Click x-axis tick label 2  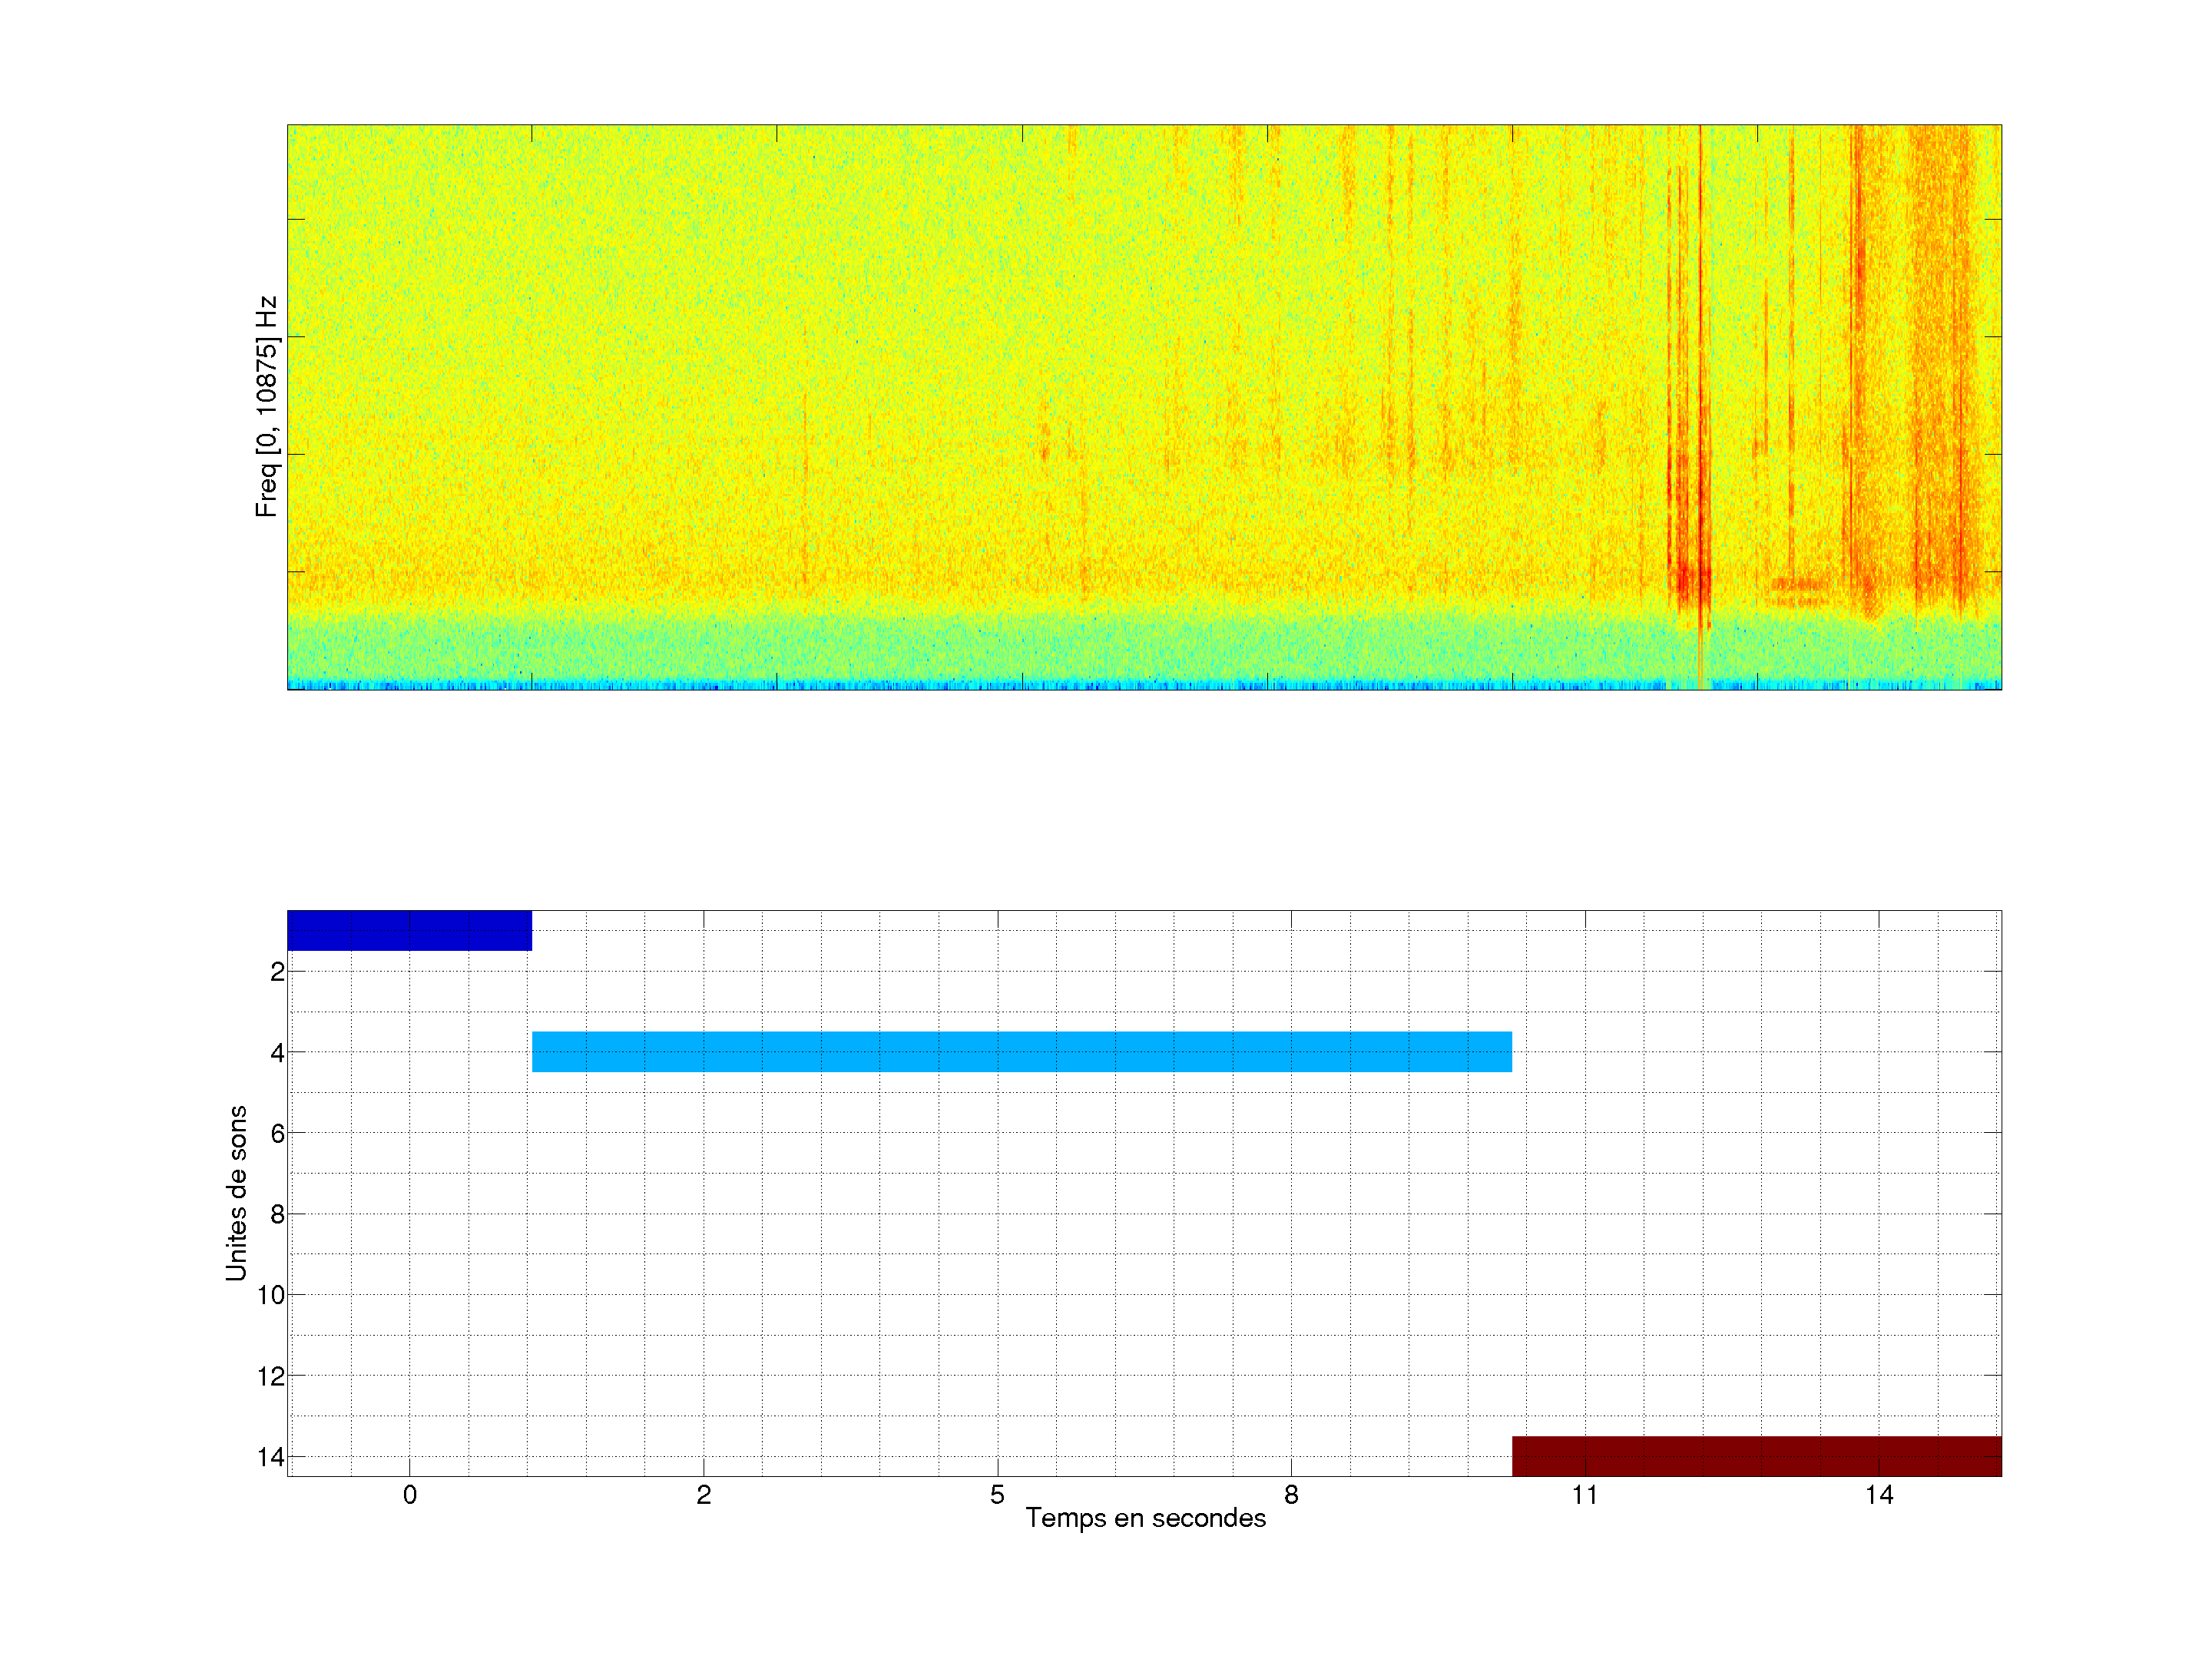(x=703, y=1495)
